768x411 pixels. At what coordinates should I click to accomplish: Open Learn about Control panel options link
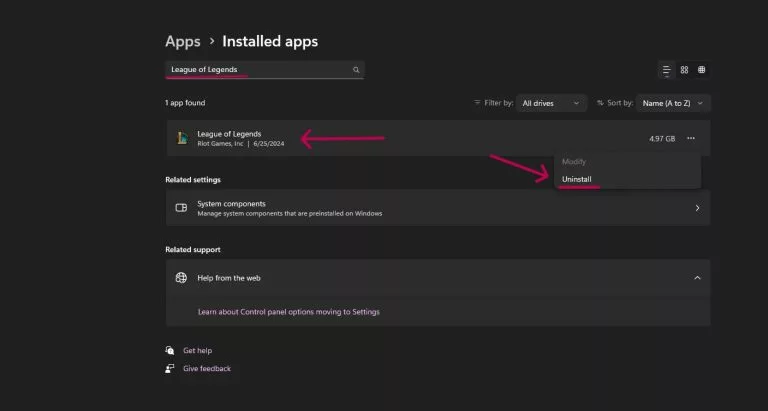[288, 312]
